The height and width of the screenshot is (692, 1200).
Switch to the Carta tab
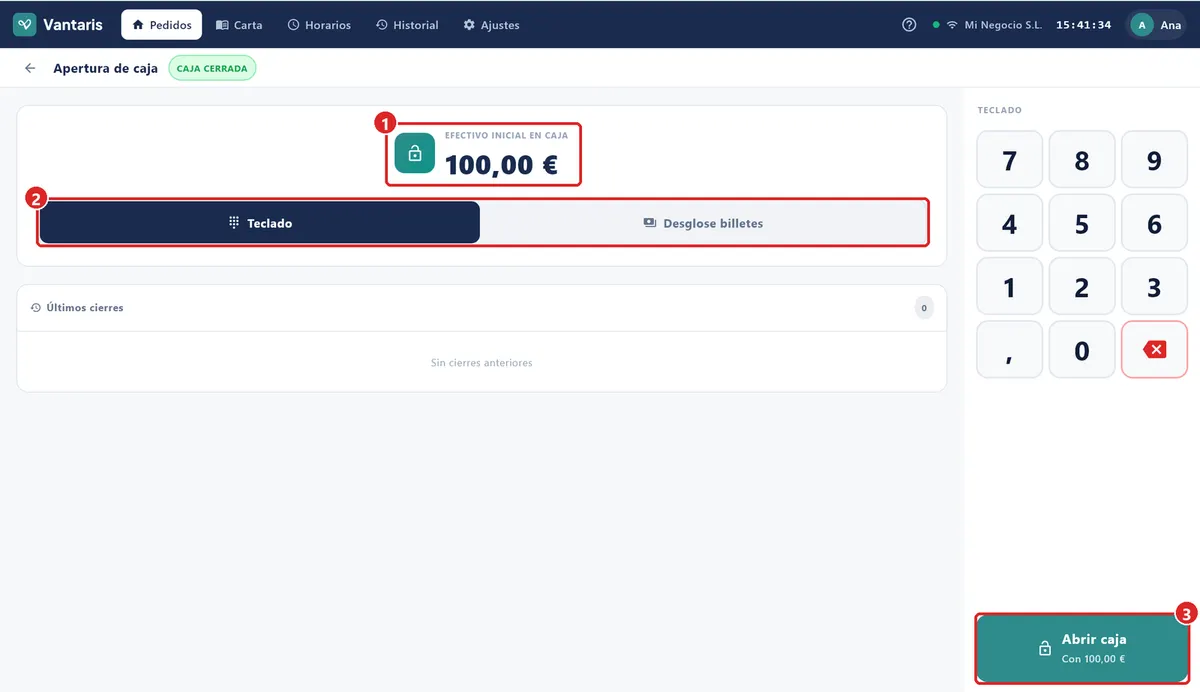[x=239, y=25]
